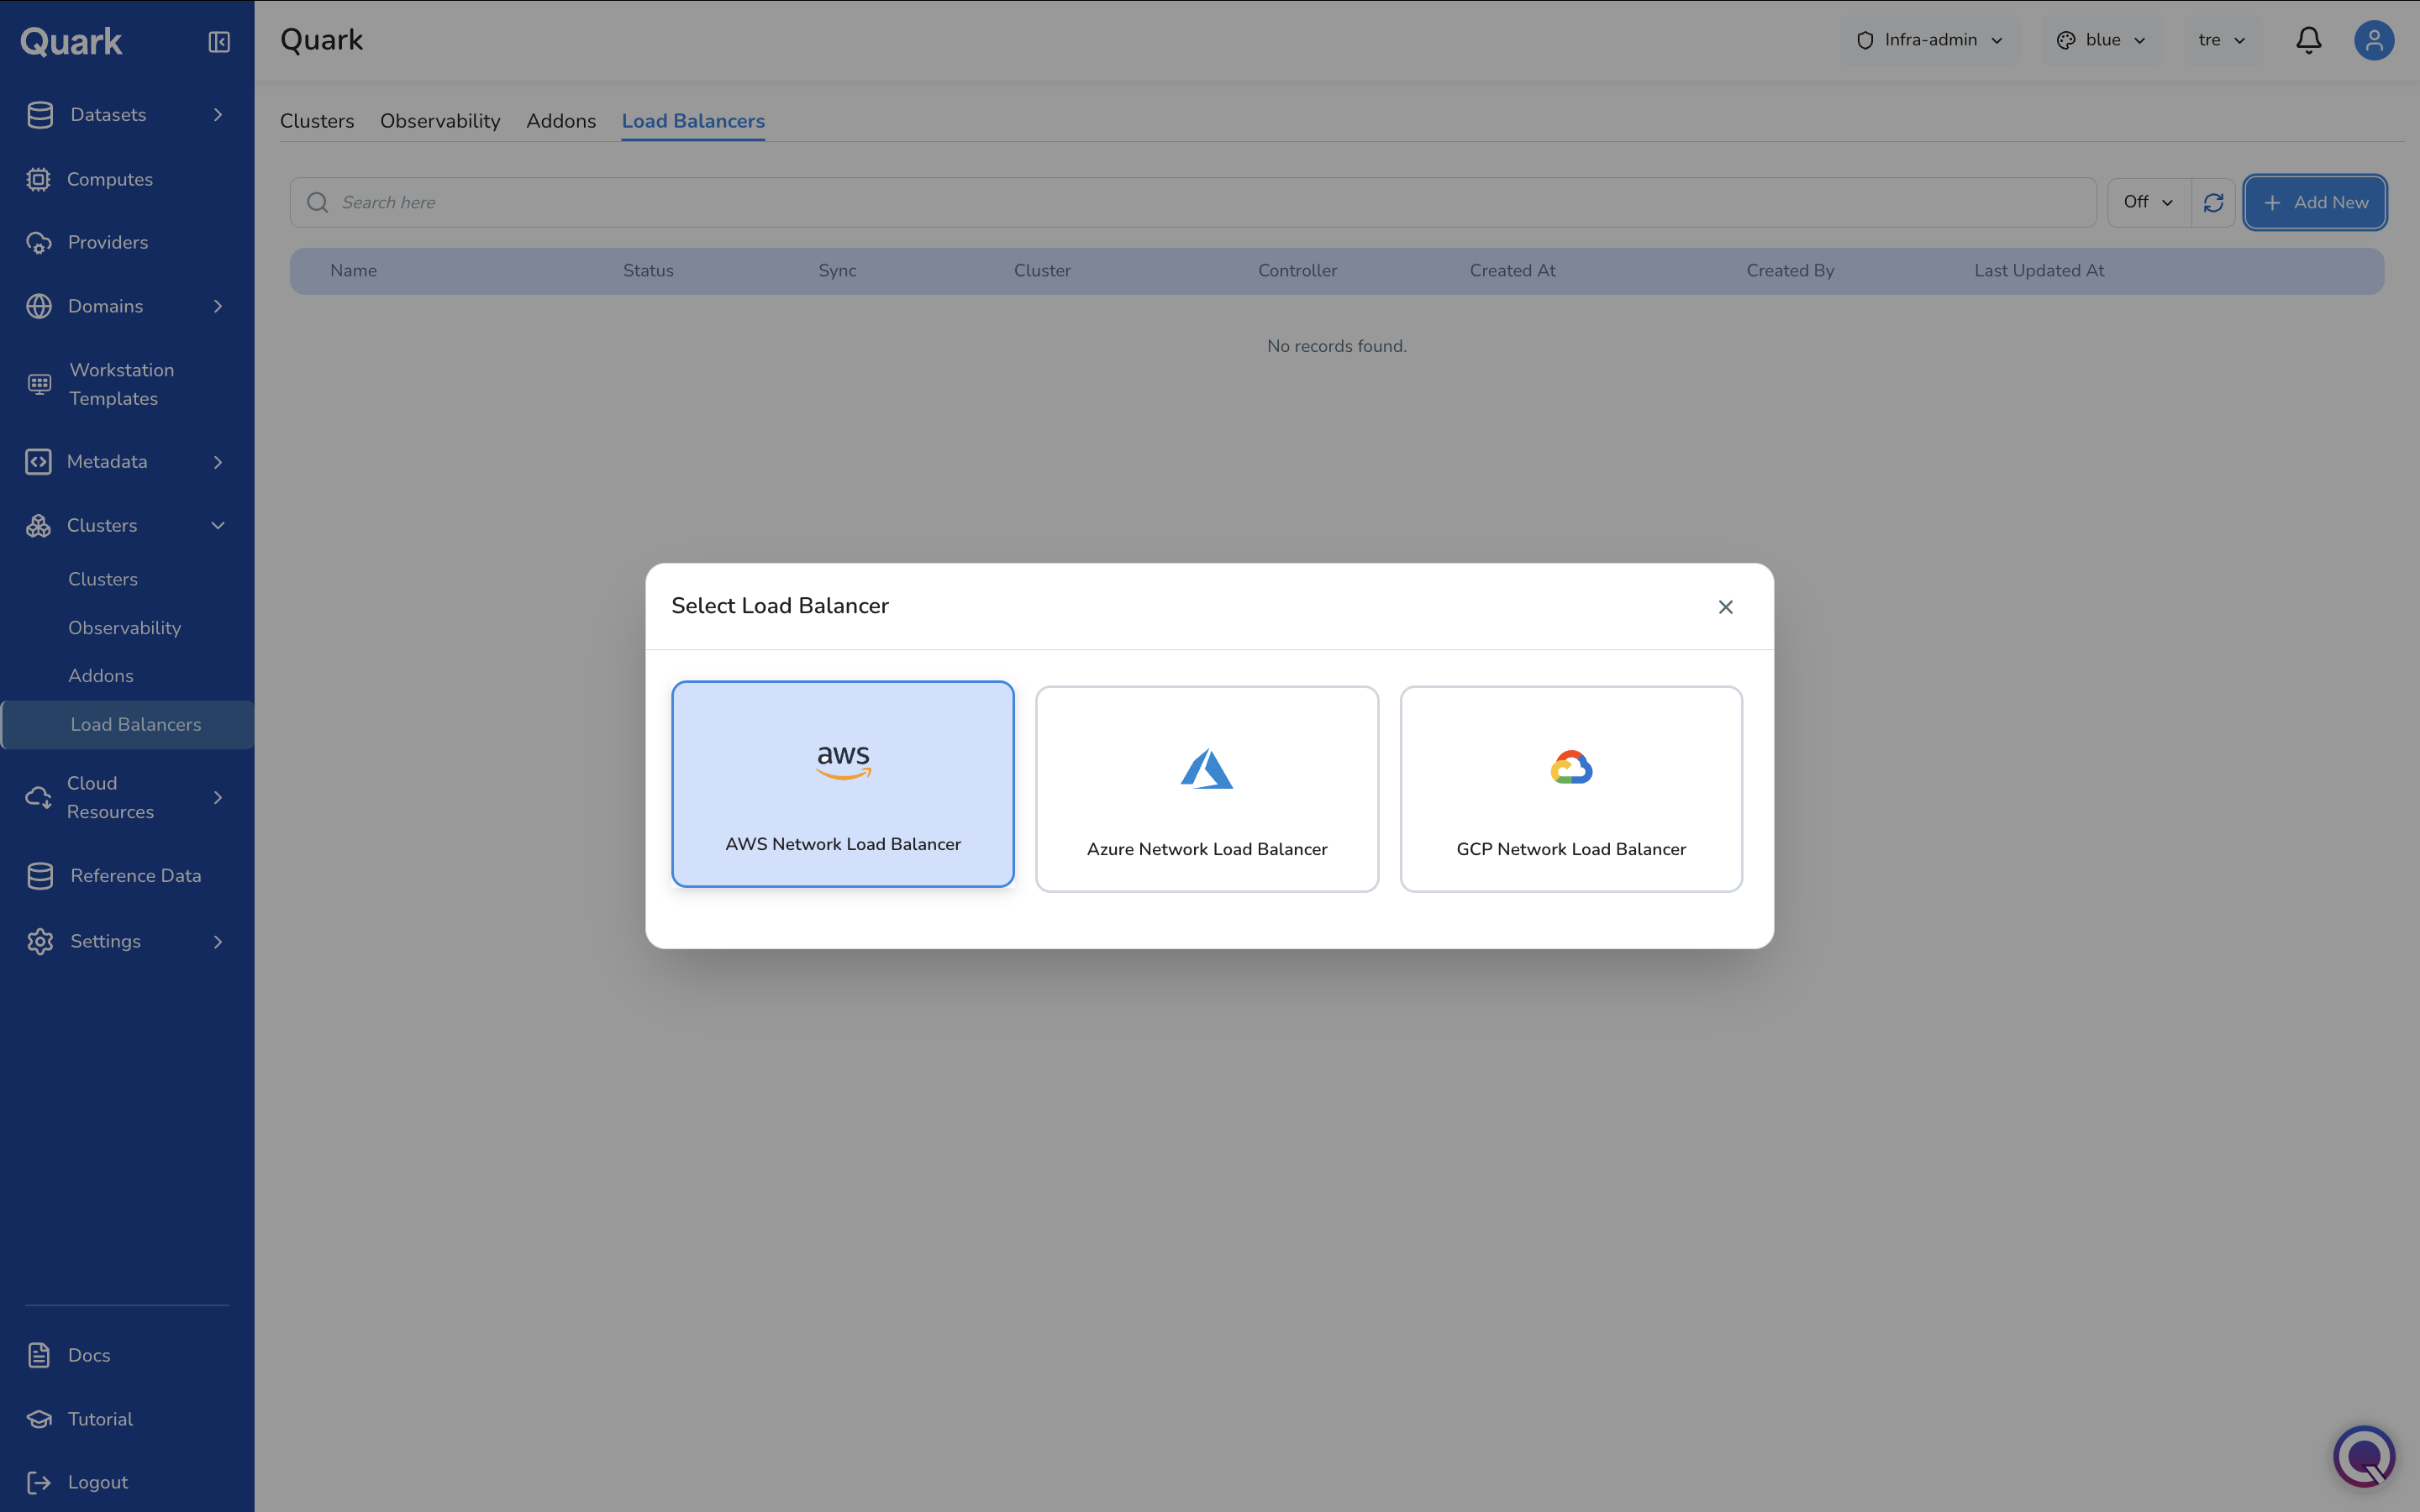Click the Status column header

point(648,271)
